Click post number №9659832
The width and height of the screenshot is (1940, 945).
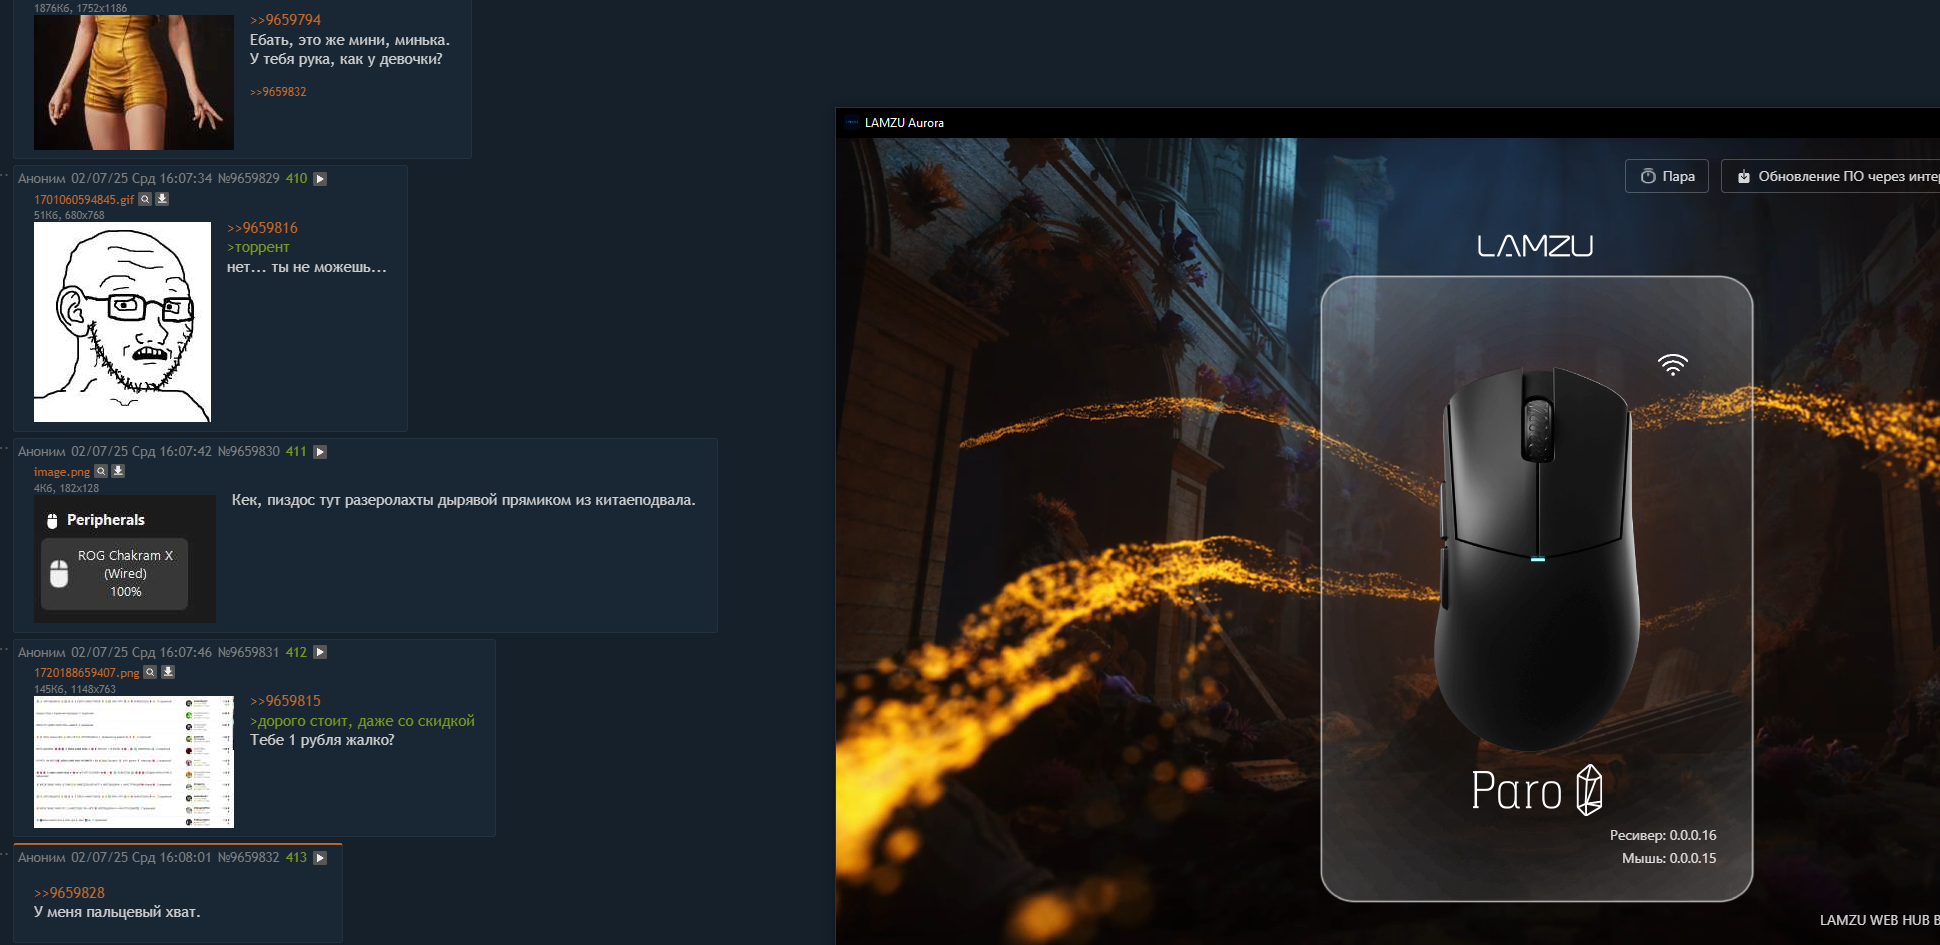[x=248, y=858]
